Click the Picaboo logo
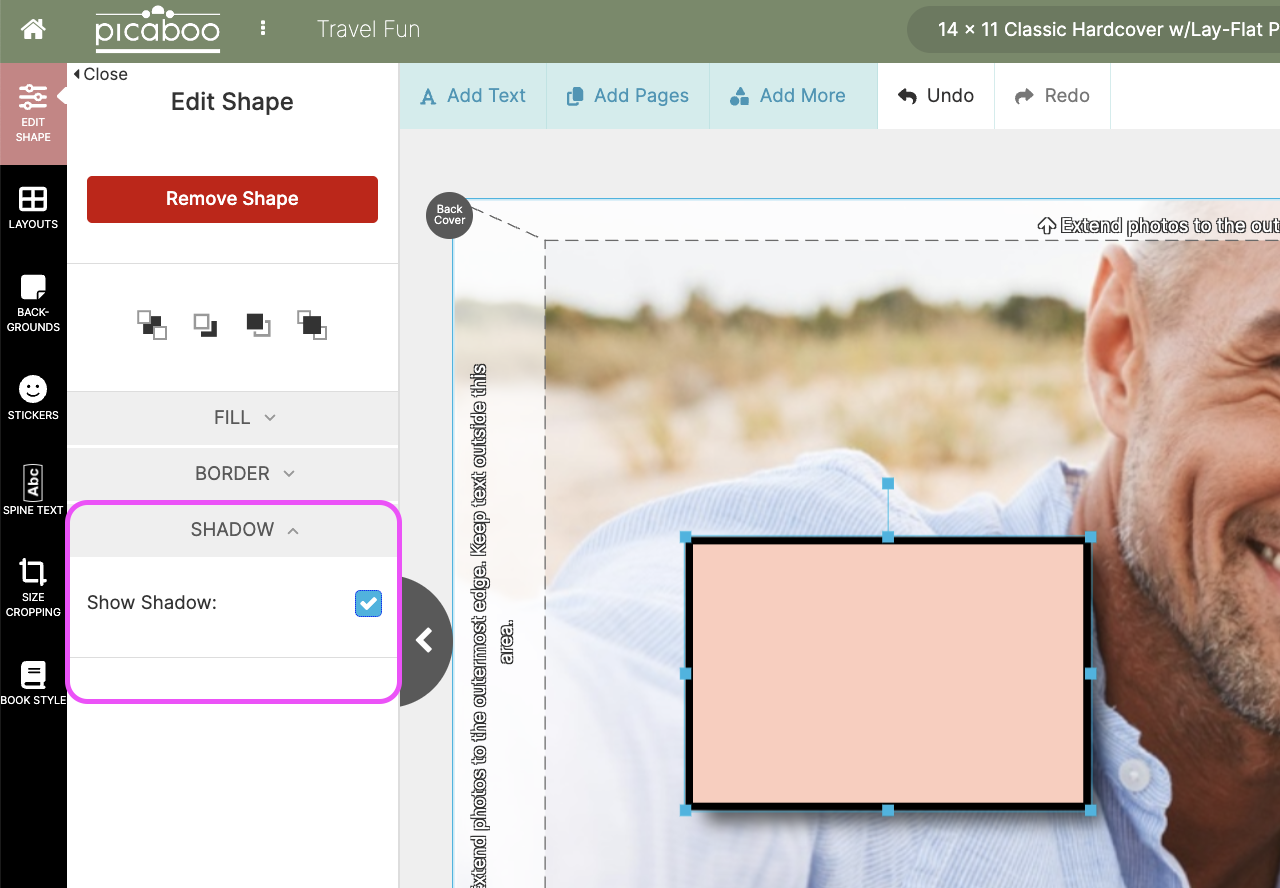This screenshot has width=1280, height=888. (158, 30)
